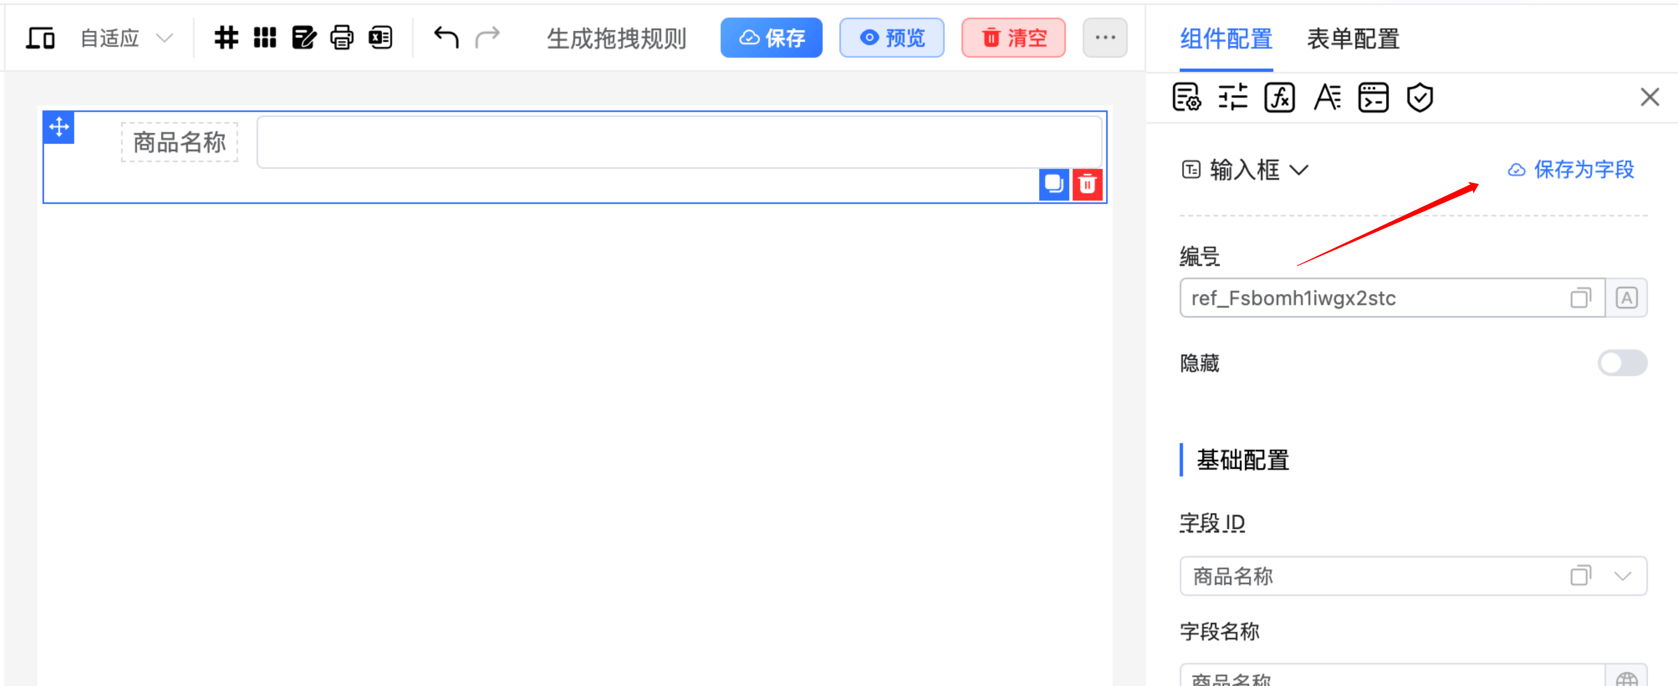Image resolution: width=1678 pixels, height=686 pixels.
Task: Click the blue 保存 button
Action: (771, 38)
